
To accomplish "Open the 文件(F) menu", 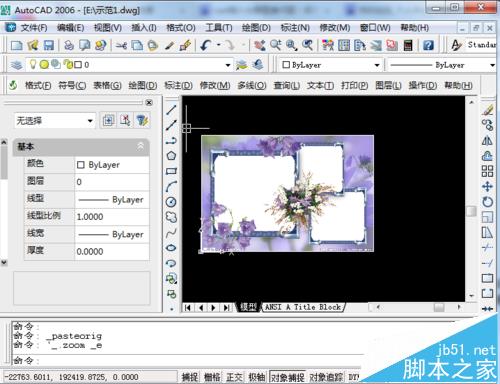I will [34, 28].
